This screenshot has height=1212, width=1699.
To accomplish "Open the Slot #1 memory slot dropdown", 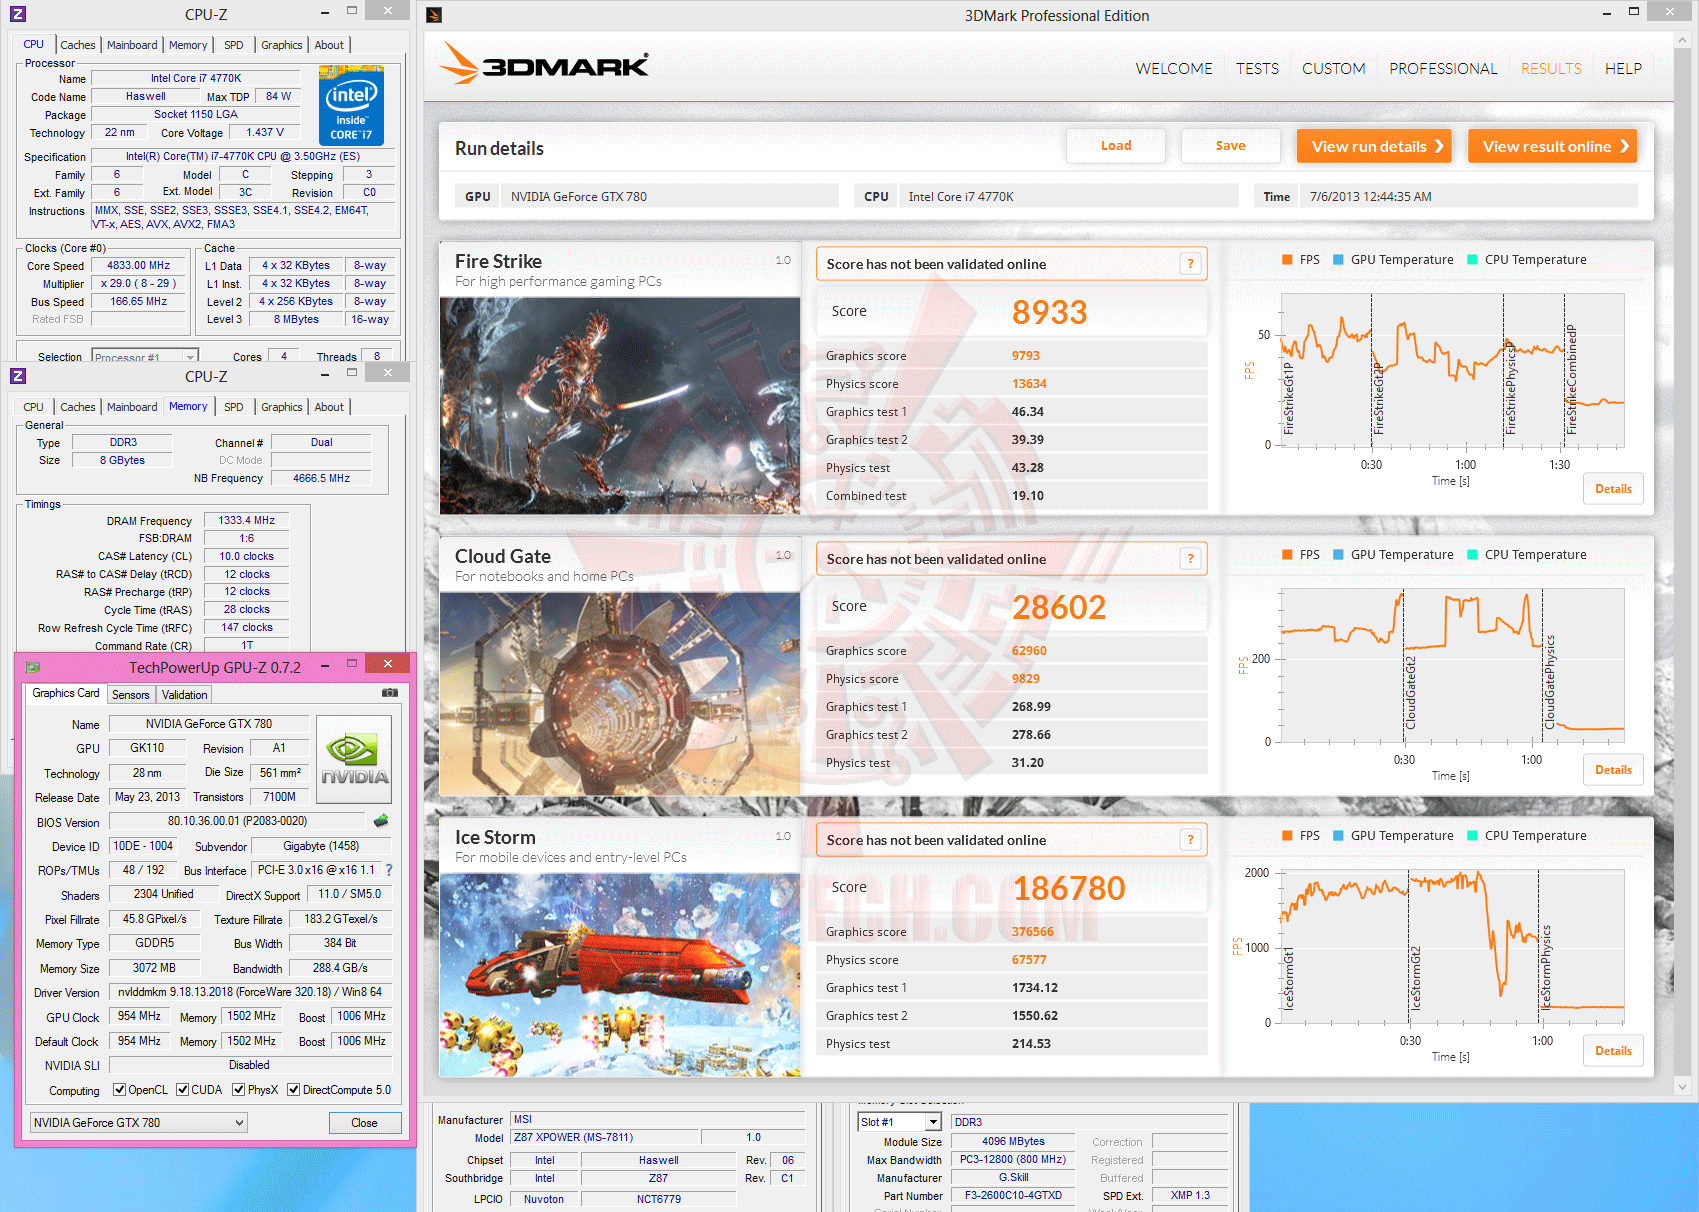I will pyautogui.click(x=899, y=1122).
